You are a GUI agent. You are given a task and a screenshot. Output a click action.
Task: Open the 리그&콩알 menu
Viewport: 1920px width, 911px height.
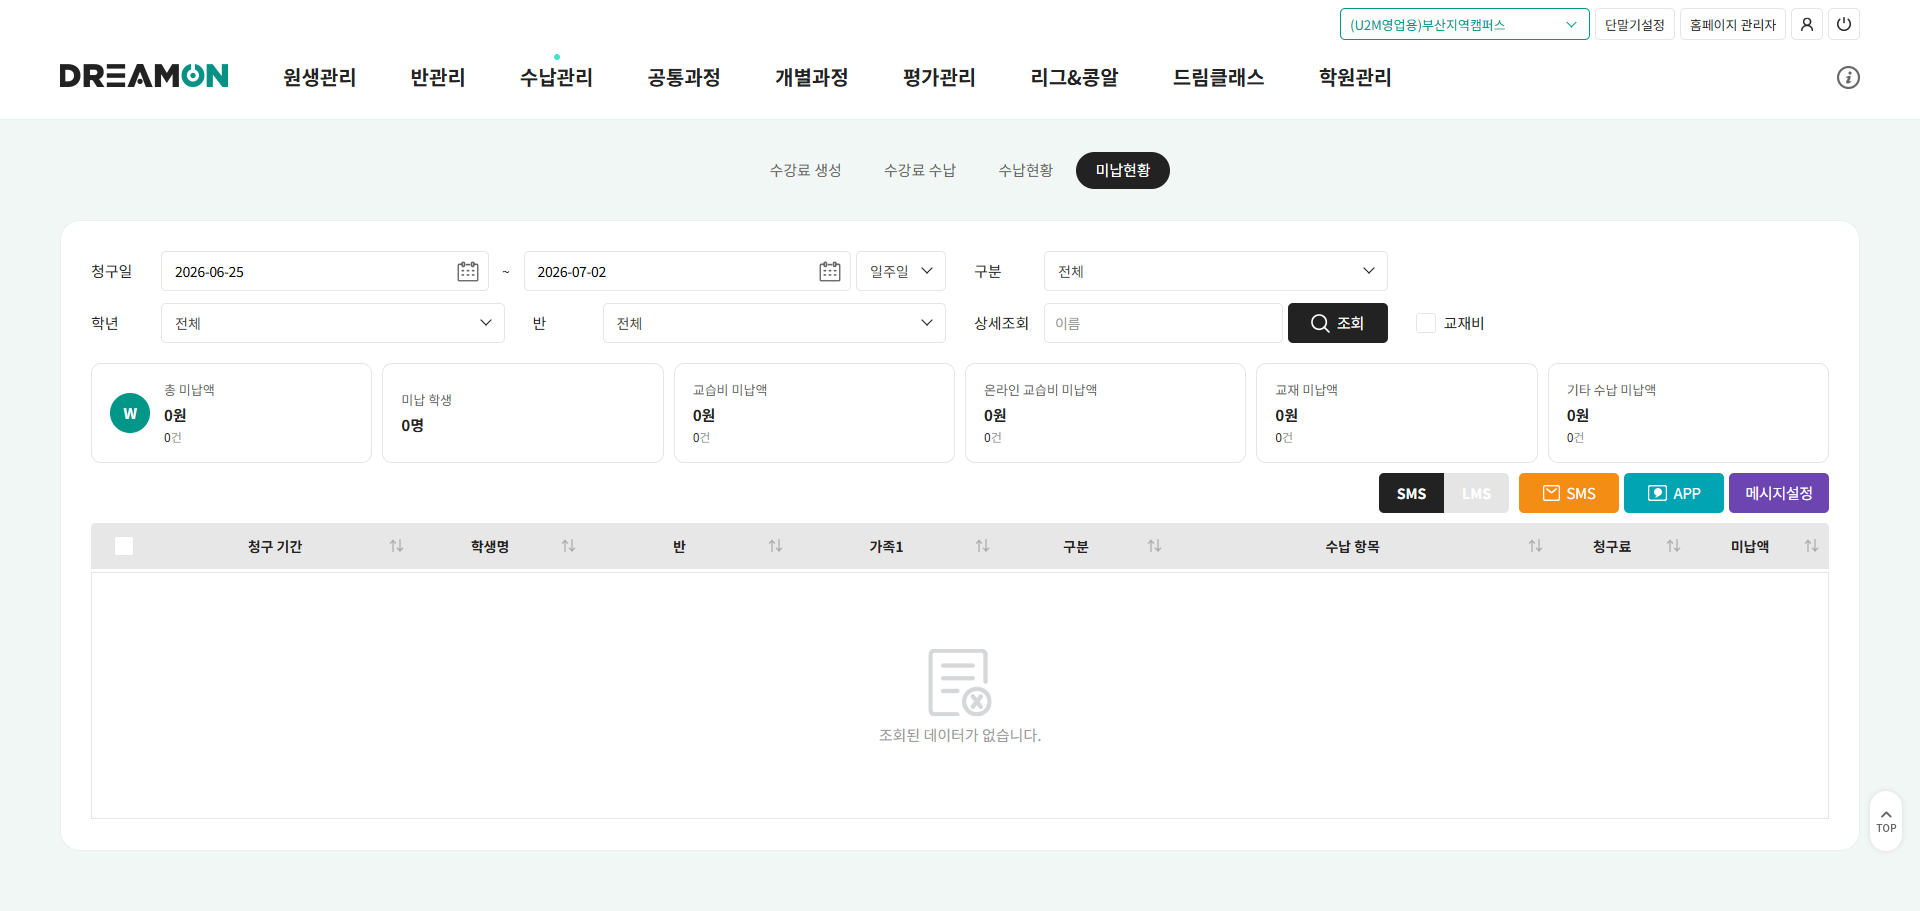pos(1074,77)
